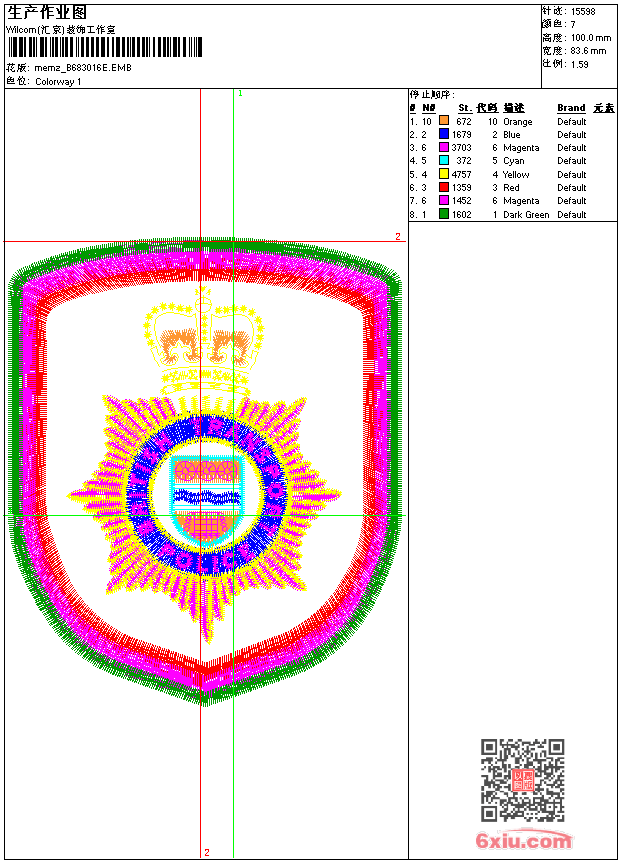Click the stitch count '372' in Cyan row
620x860 pixels.
pos(464,161)
